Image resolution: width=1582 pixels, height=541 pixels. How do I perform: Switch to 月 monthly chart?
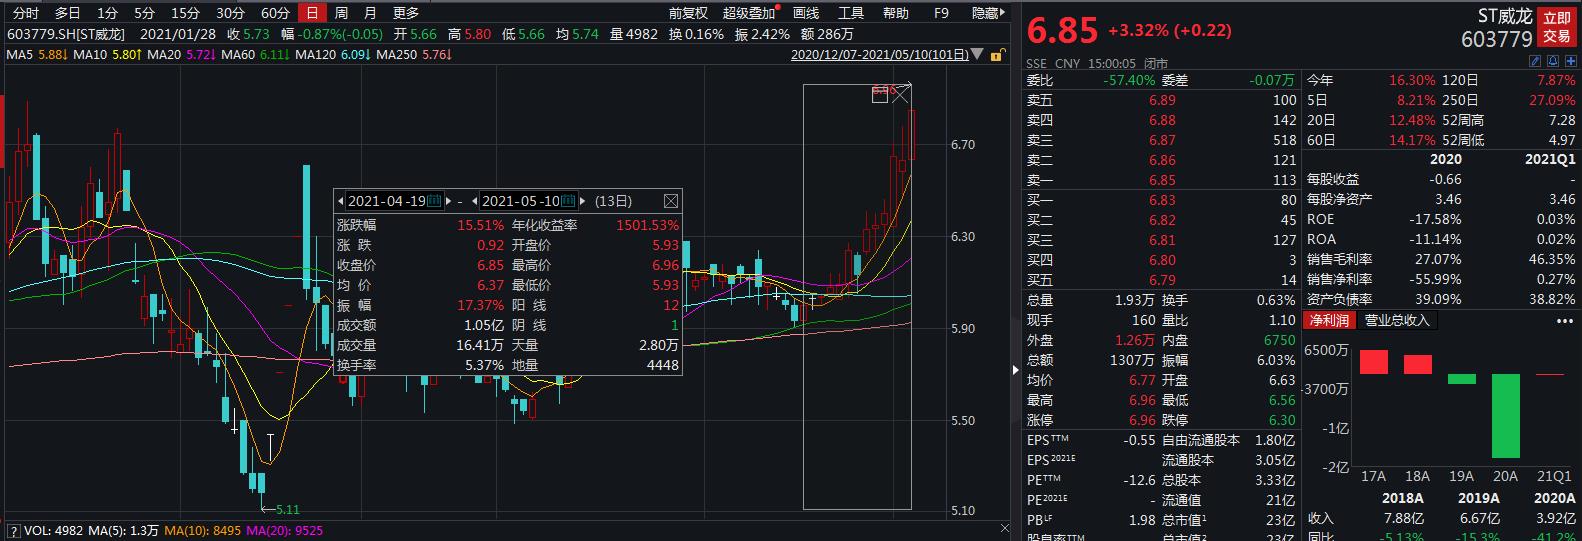(x=371, y=13)
